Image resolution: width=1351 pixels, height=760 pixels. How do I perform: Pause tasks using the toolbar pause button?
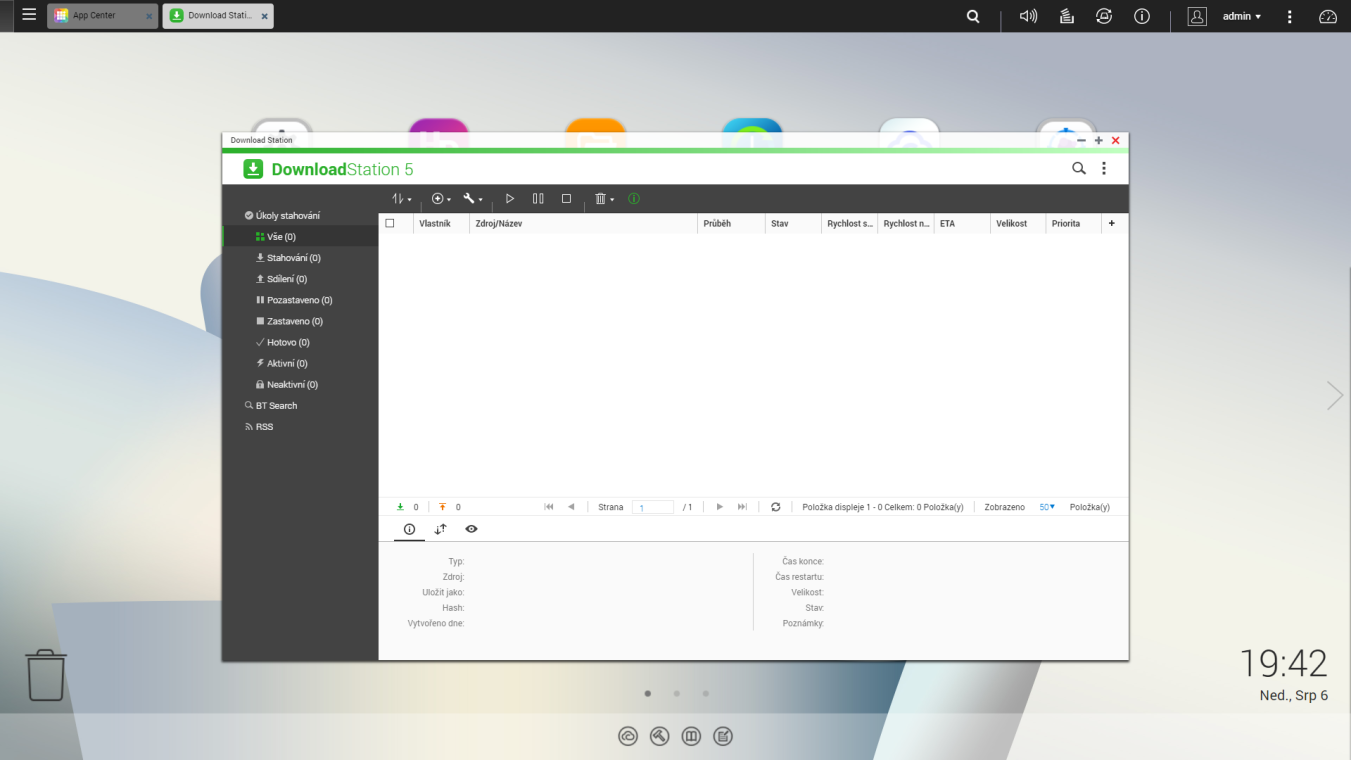(538, 199)
